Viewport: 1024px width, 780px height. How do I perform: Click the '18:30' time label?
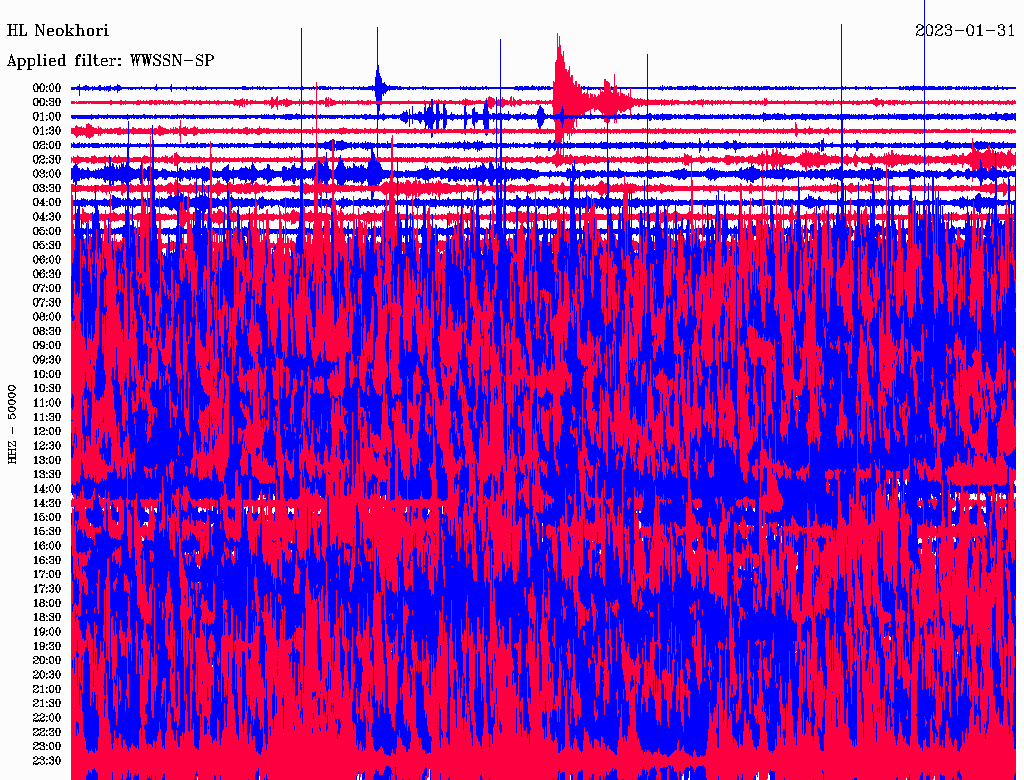(47, 618)
